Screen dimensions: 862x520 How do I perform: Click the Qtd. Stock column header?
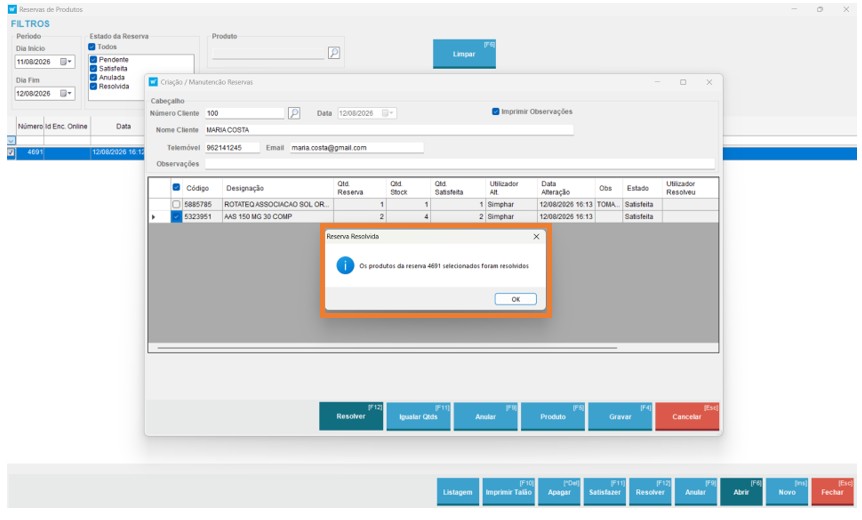408,188
